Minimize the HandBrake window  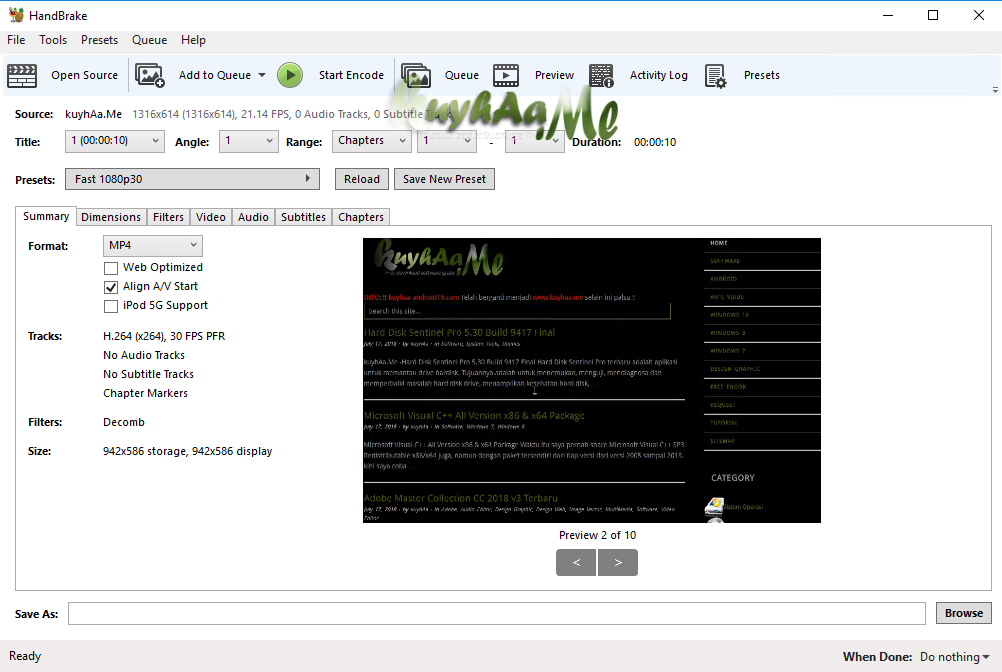[x=888, y=15]
